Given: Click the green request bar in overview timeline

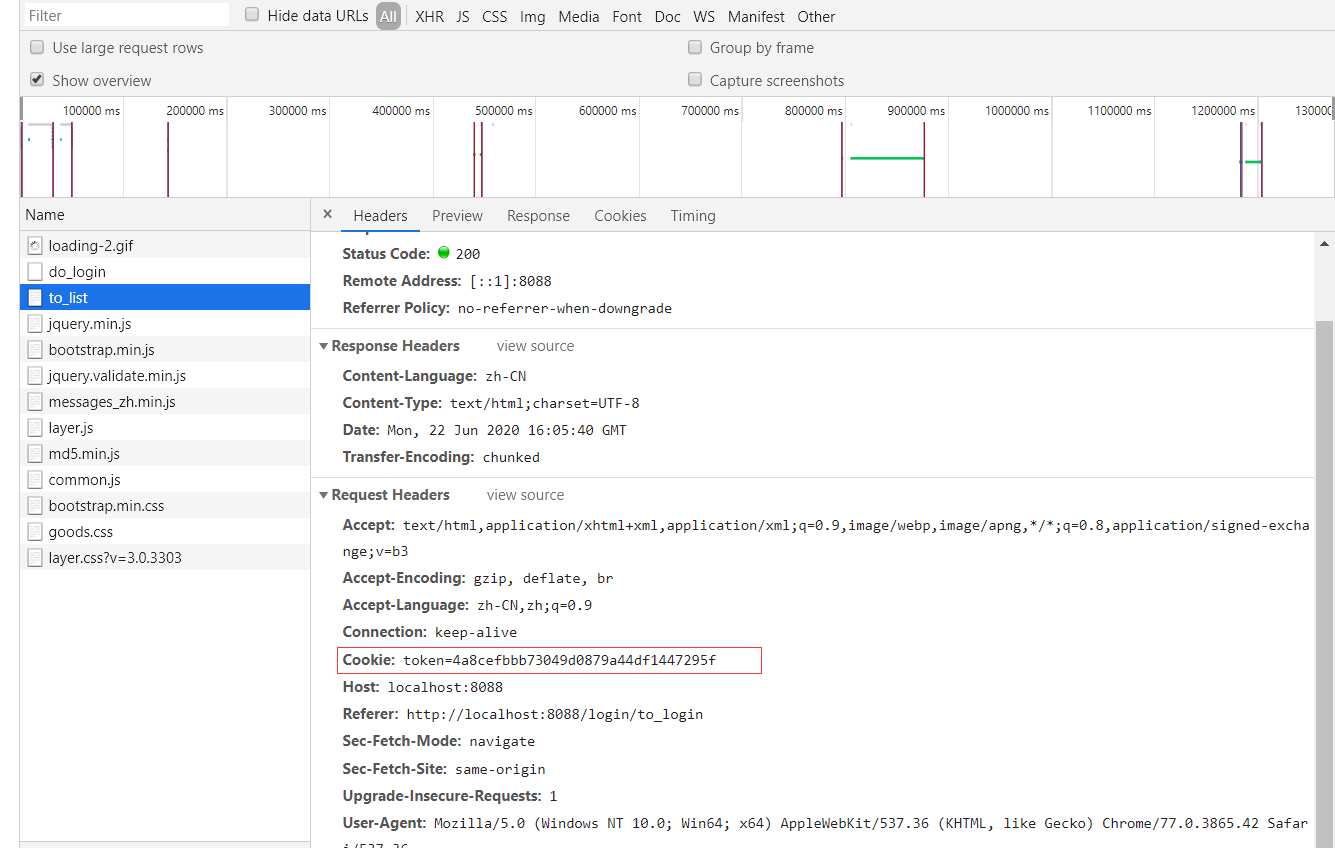Looking at the screenshot, I should (886, 158).
